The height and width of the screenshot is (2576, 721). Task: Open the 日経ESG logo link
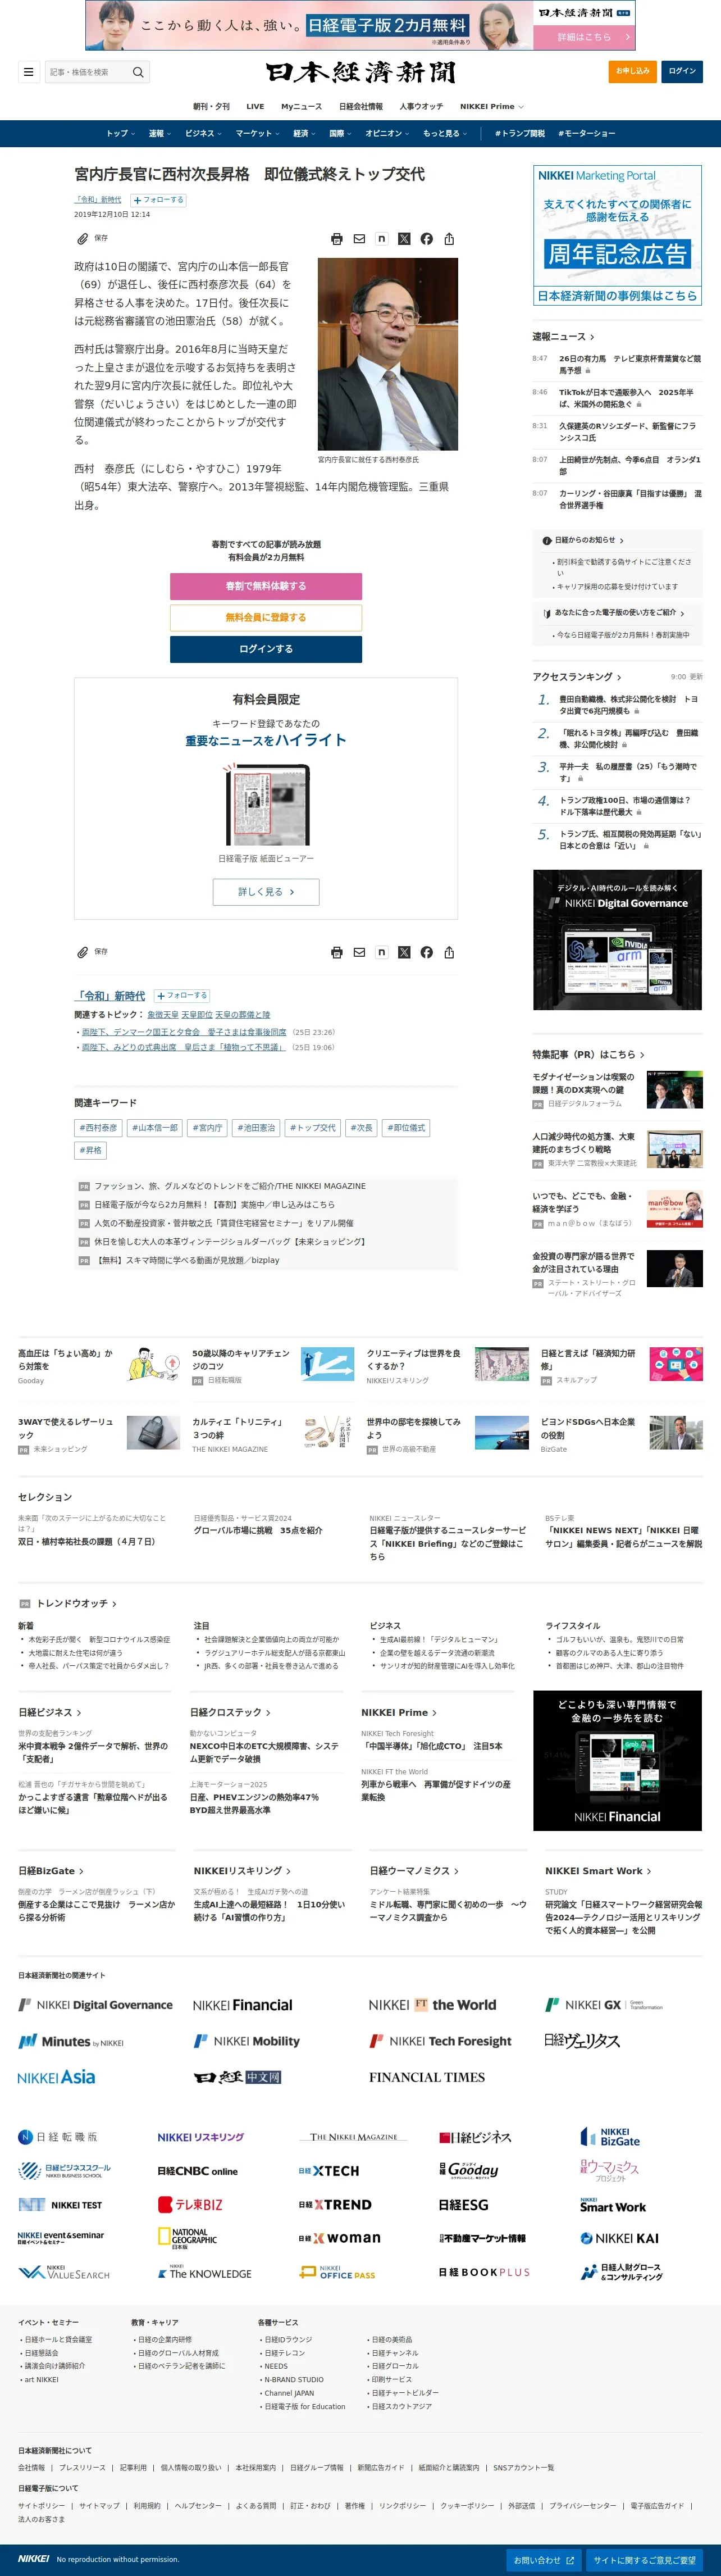464,2204
